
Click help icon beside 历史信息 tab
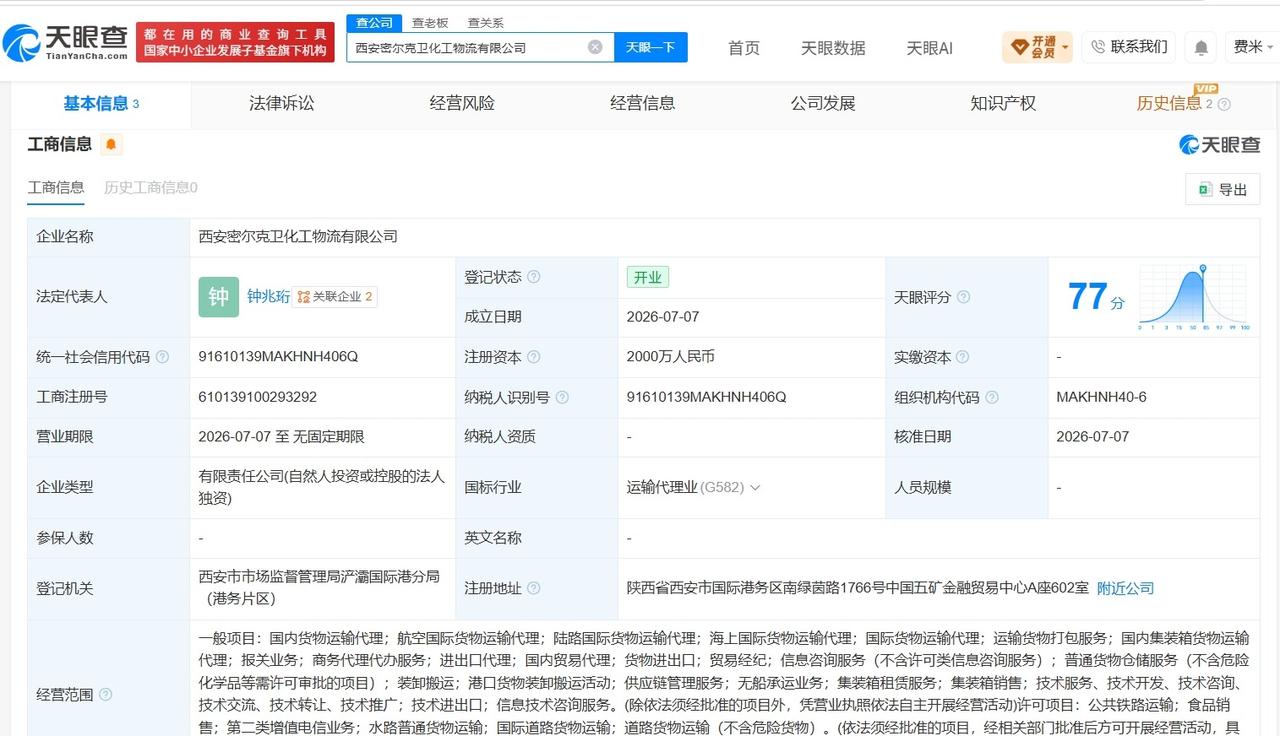[x=1224, y=104]
